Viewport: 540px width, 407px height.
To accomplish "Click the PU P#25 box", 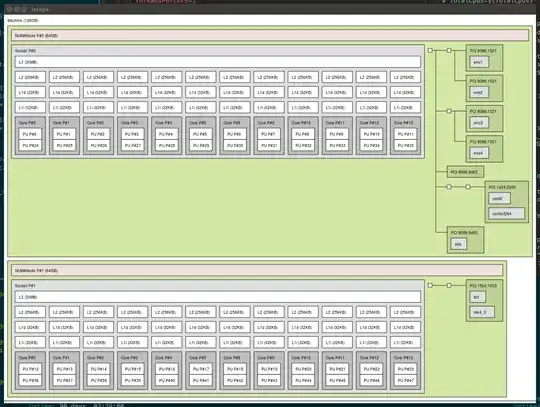I will (x=64, y=145).
